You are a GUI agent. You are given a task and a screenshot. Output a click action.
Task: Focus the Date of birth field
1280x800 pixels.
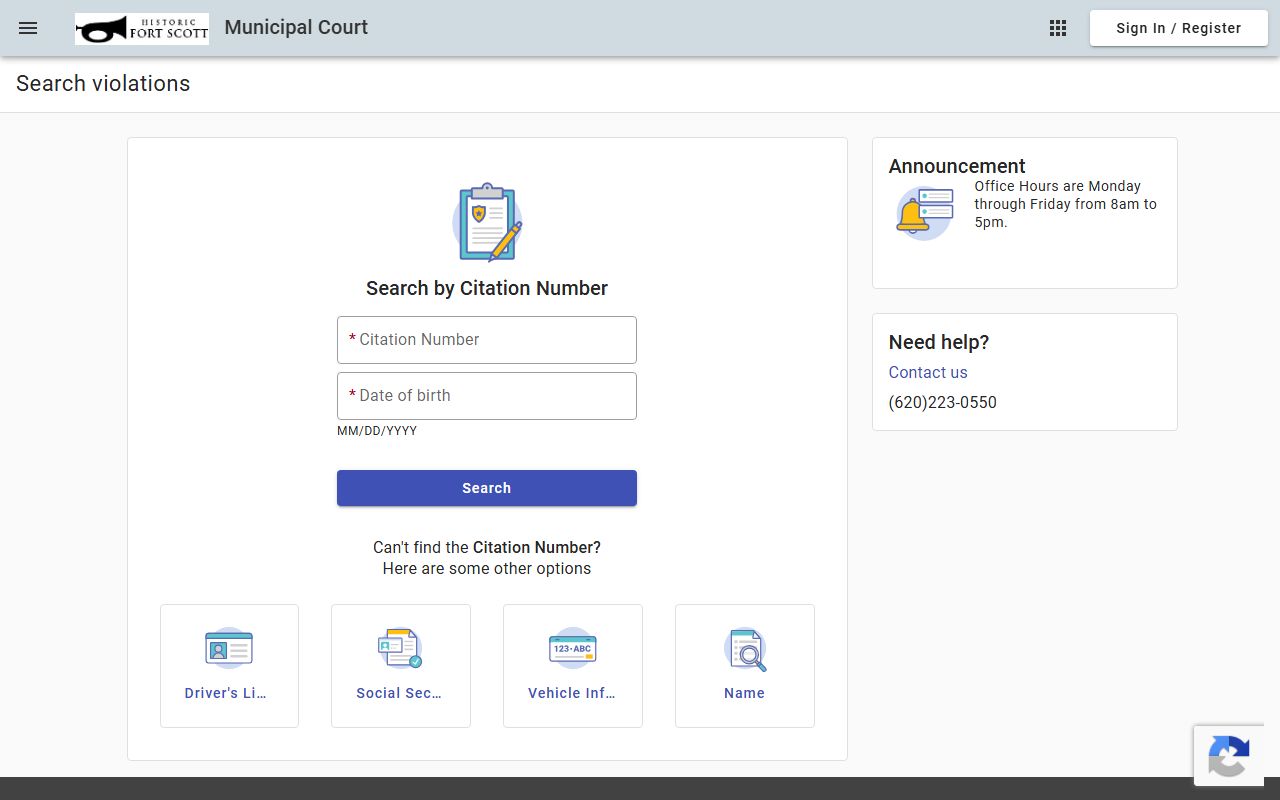[487, 396]
